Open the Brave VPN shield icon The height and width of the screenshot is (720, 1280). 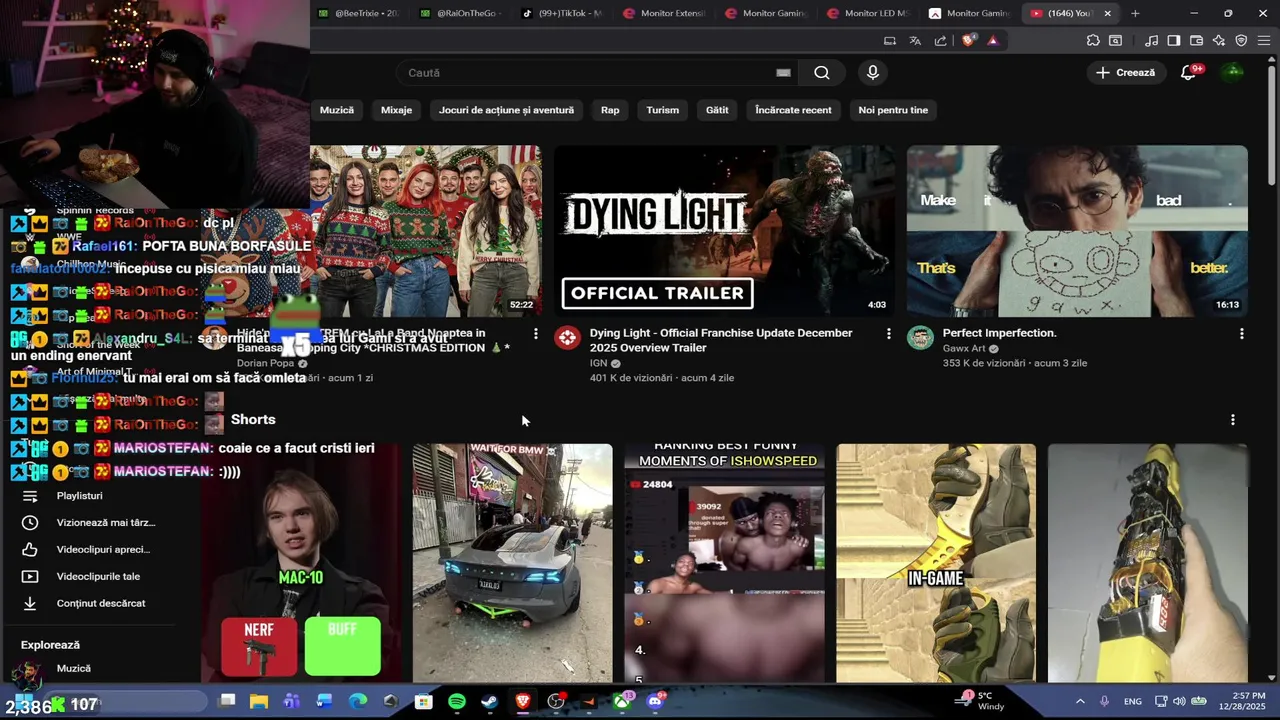tap(1241, 41)
